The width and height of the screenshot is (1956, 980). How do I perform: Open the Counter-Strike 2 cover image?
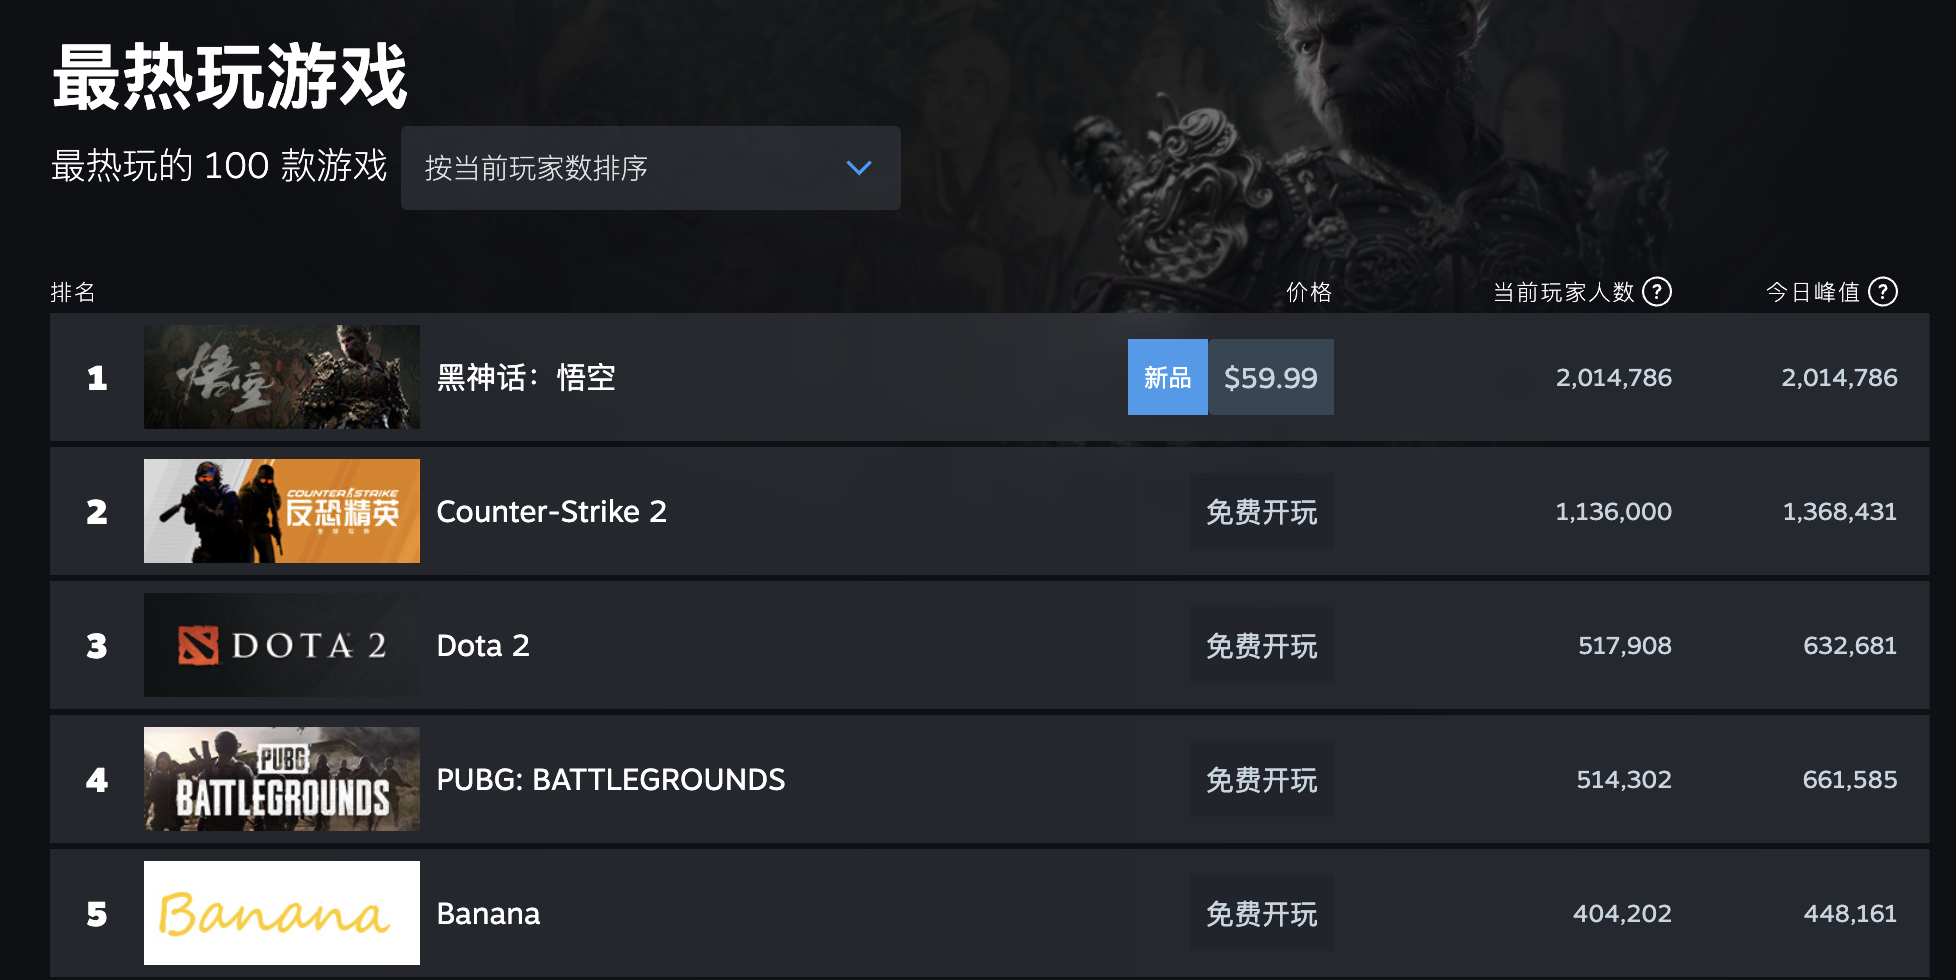(x=282, y=511)
